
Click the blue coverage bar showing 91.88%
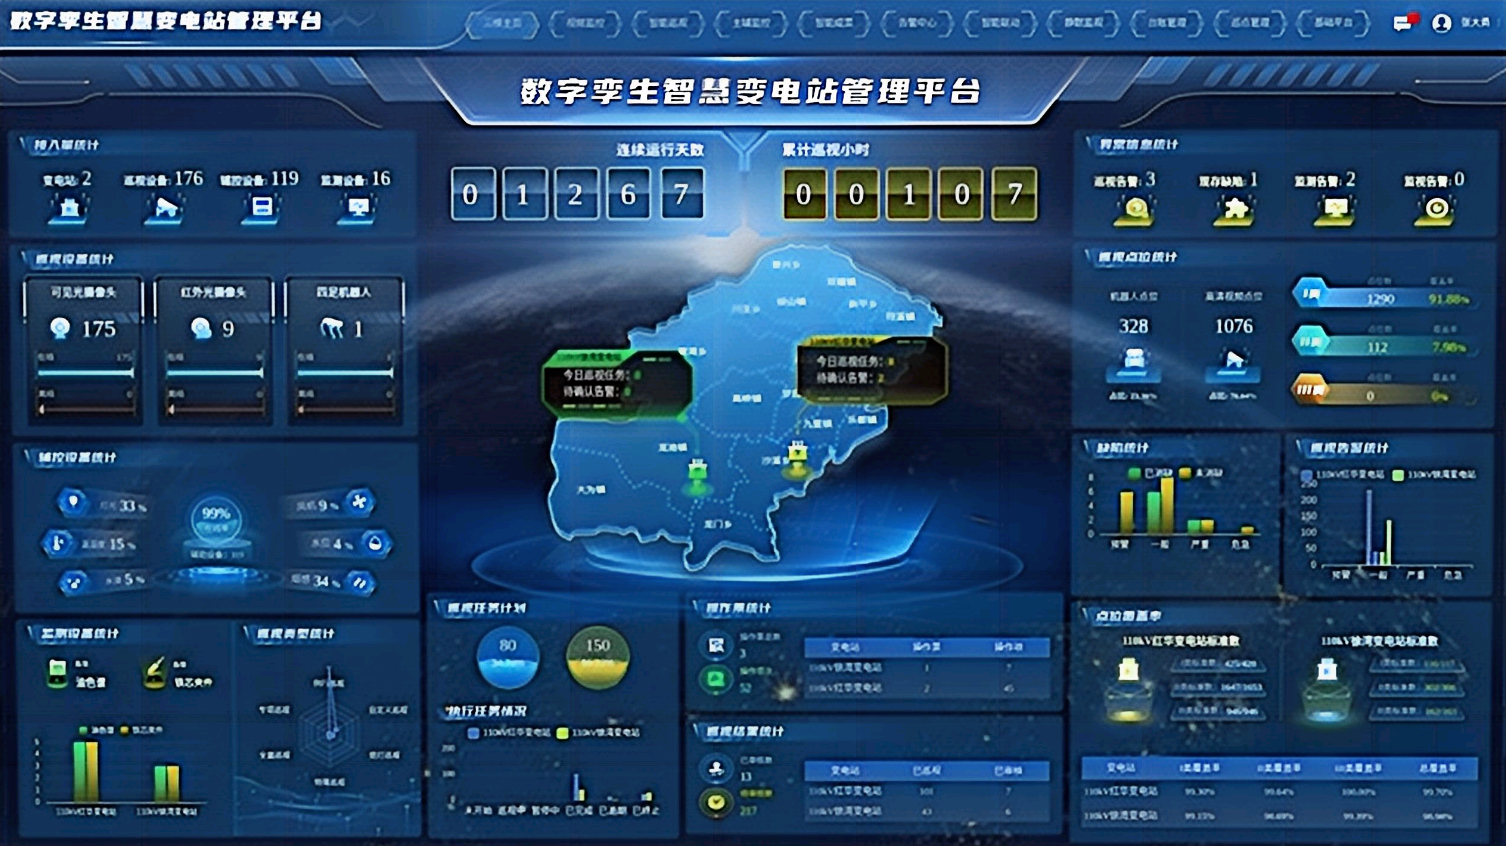[x=1398, y=299]
